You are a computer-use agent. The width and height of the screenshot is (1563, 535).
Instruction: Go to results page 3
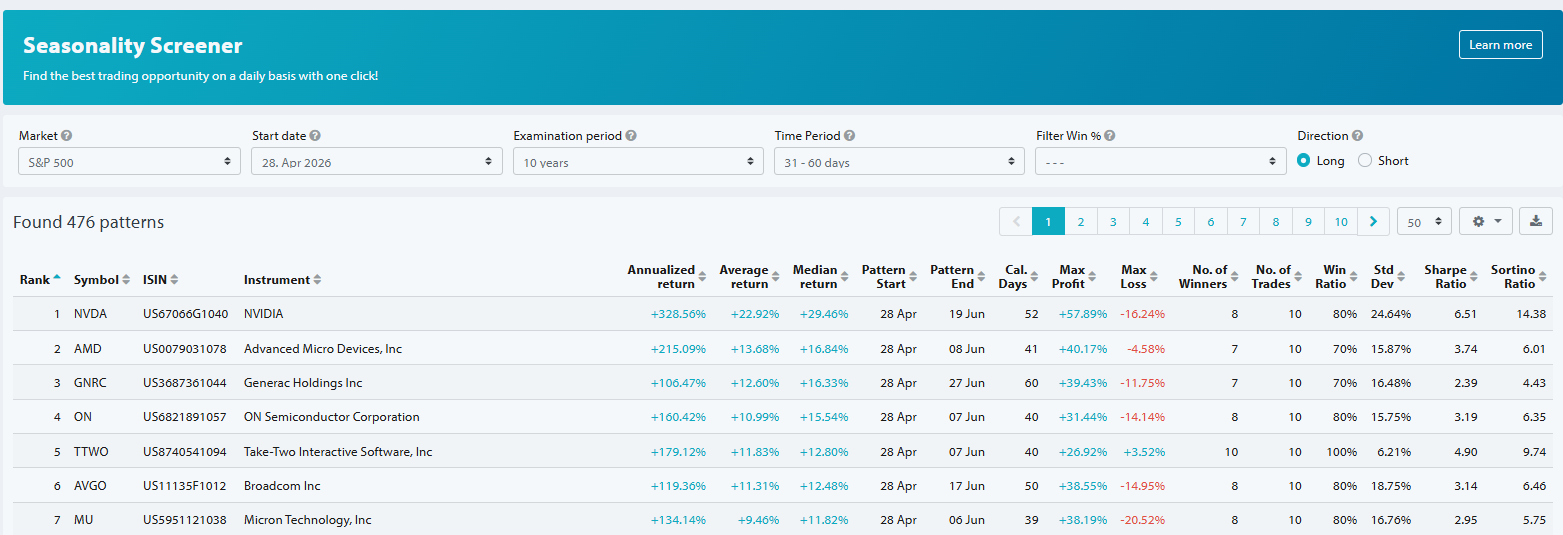tap(1113, 221)
